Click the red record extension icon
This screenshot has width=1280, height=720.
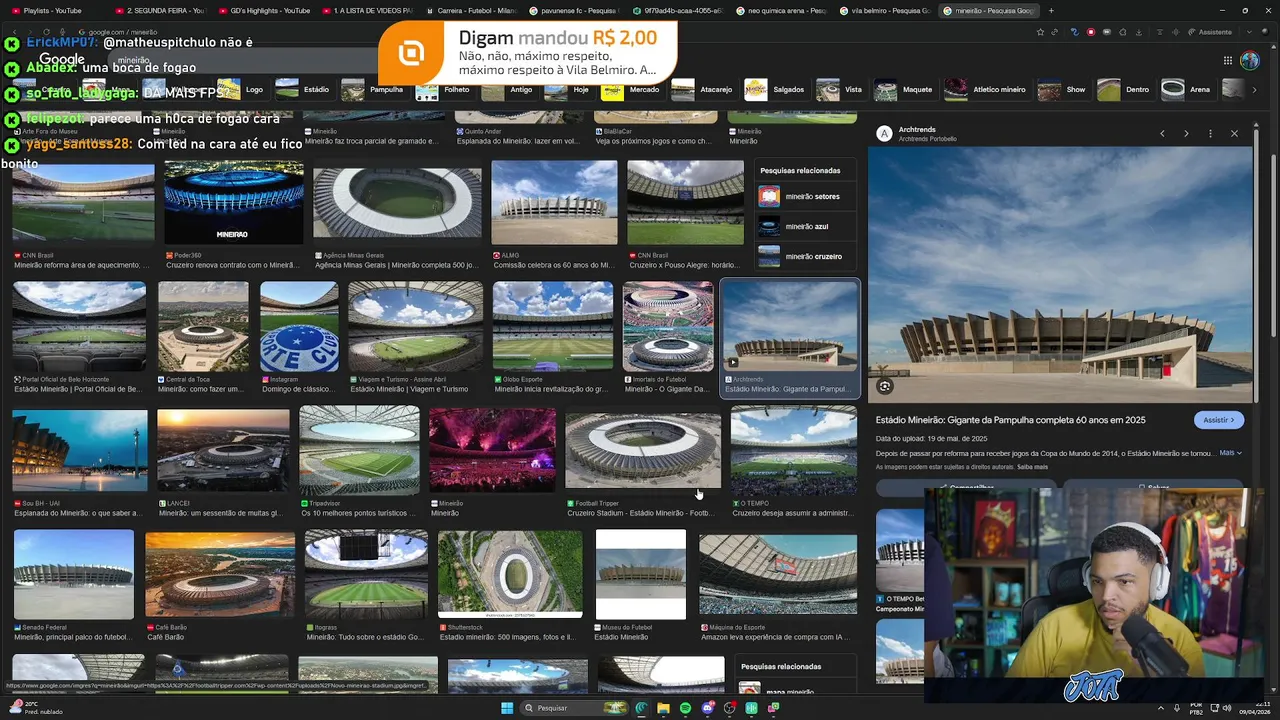1092,32
